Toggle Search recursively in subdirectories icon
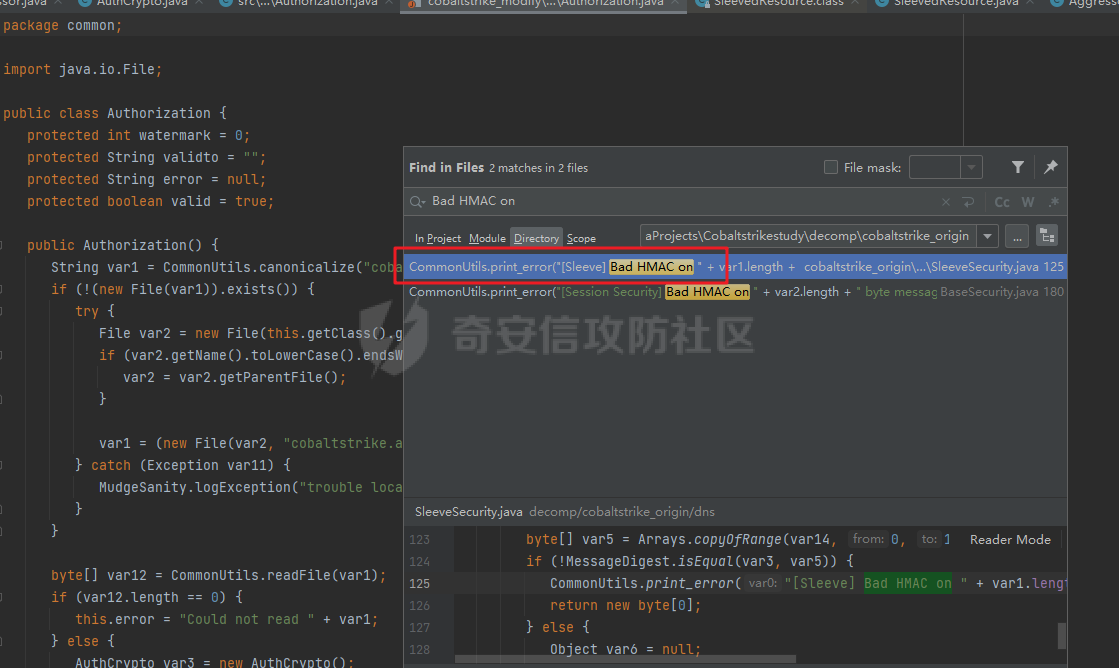1119x668 pixels. [1047, 236]
